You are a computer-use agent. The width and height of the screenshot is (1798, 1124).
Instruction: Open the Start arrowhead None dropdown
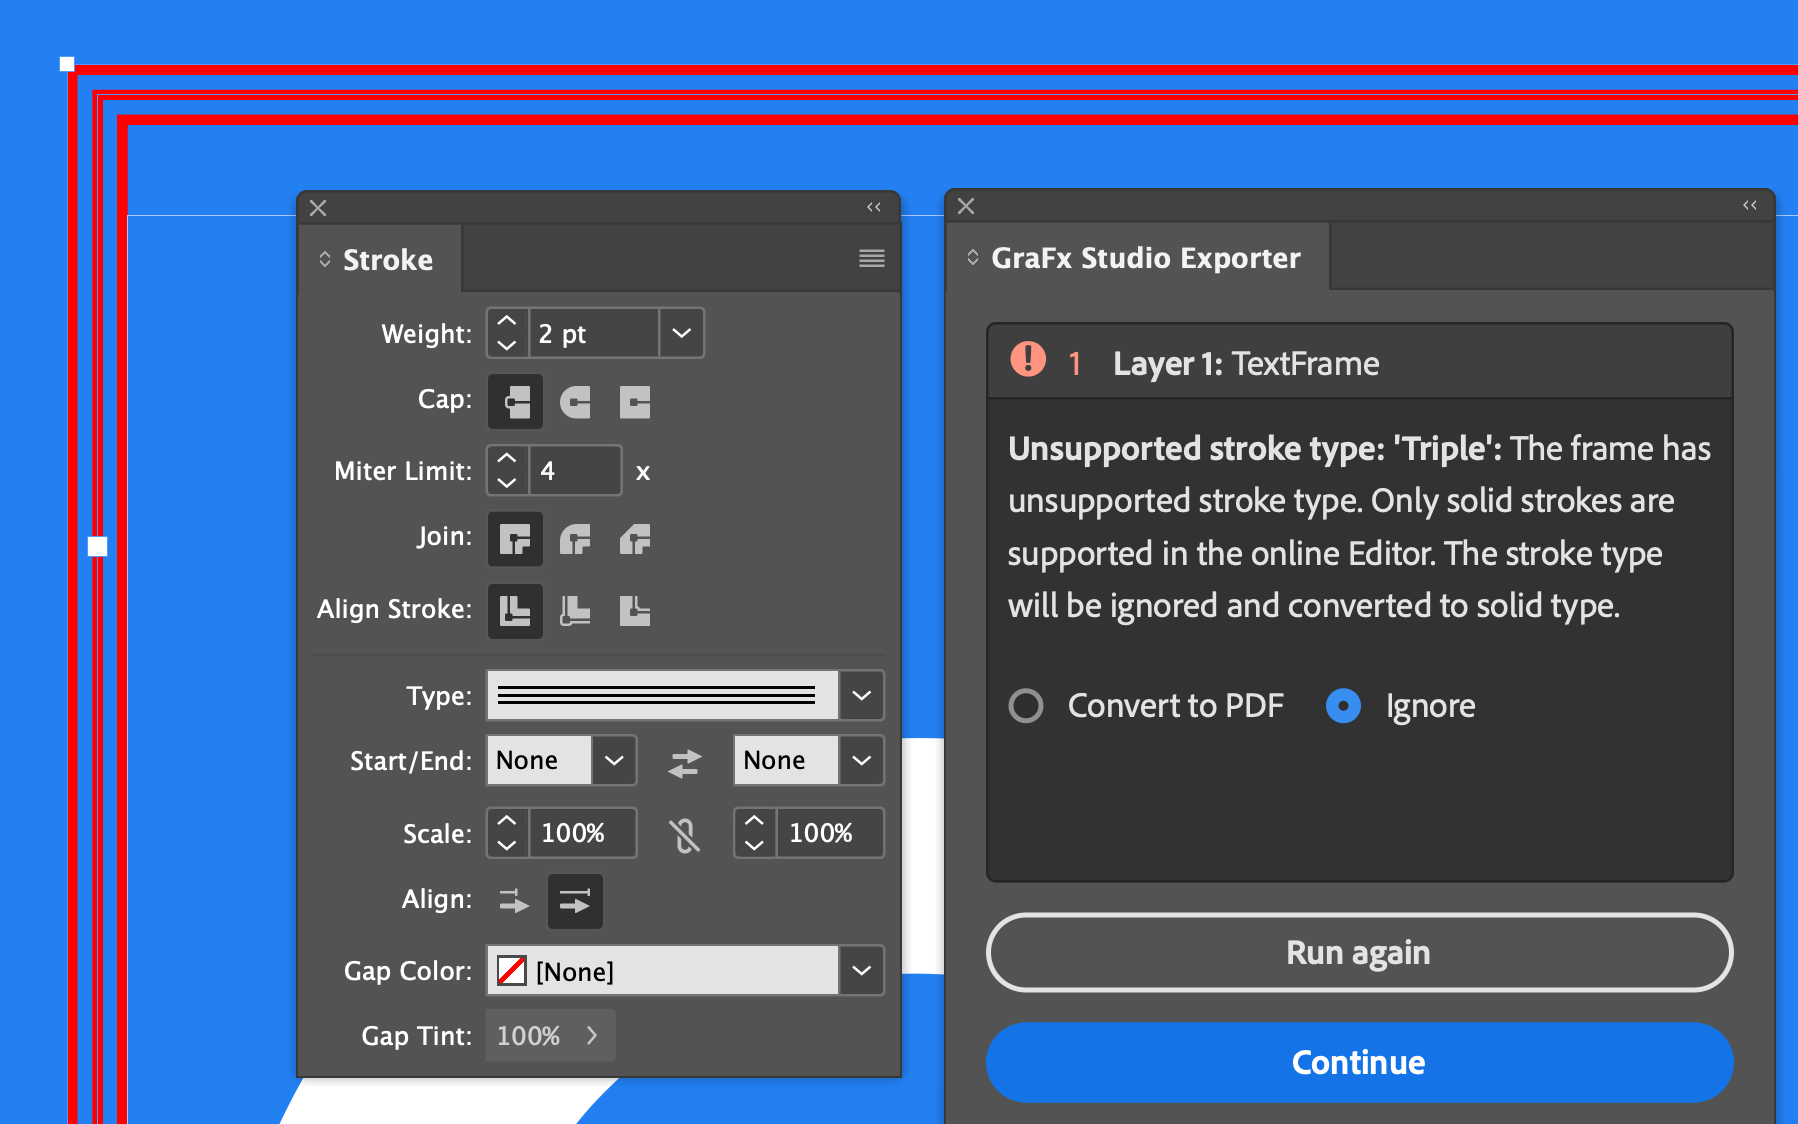(x=614, y=760)
